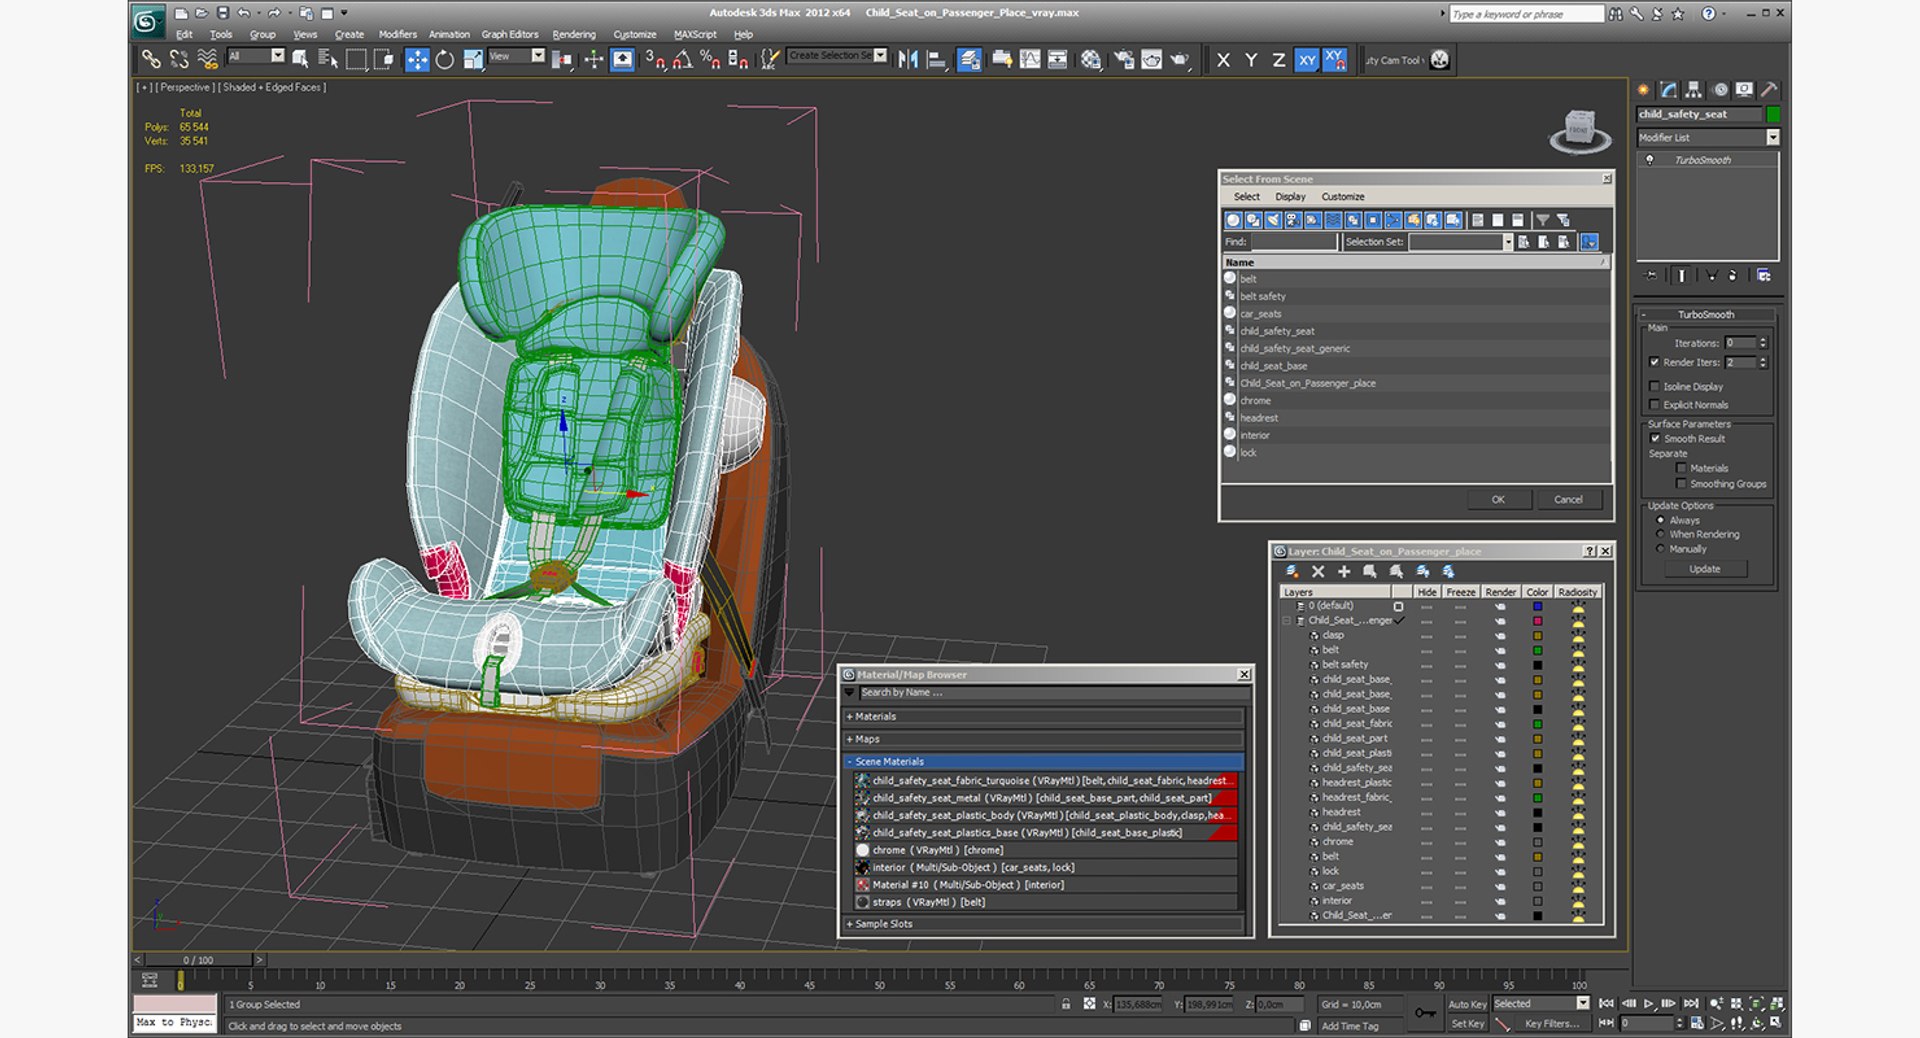The height and width of the screenshot is (1038, 1920).
Task: Open the Rendering menu
Action: (x=574, y=34)
